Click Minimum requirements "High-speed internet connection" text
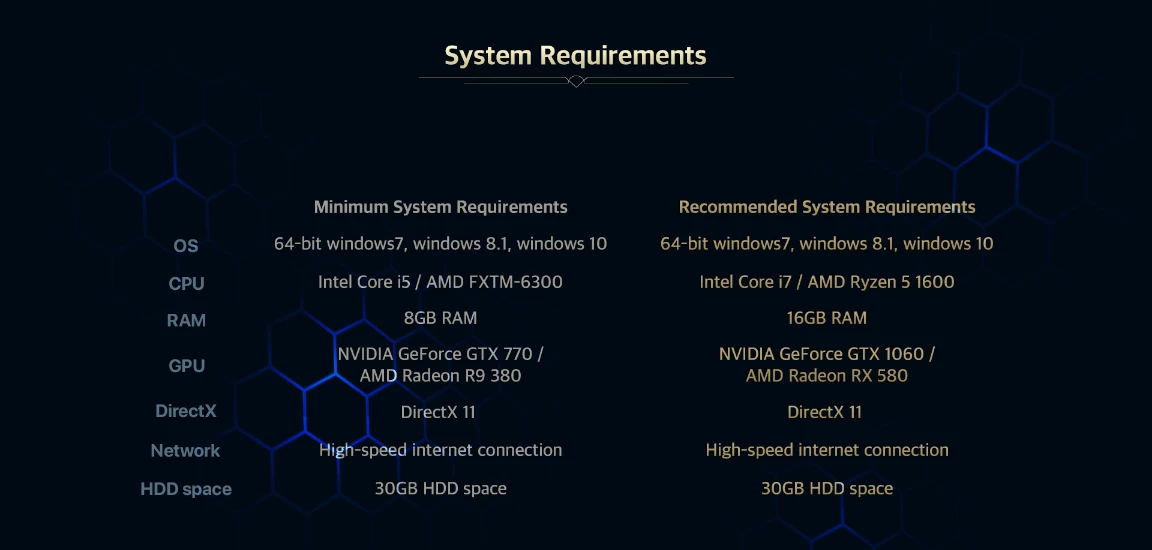The image size is (1152, 550). click(x=441, y=450)
